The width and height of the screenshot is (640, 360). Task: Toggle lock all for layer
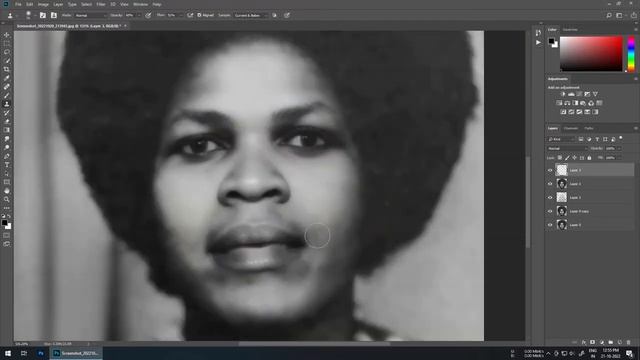589,158
